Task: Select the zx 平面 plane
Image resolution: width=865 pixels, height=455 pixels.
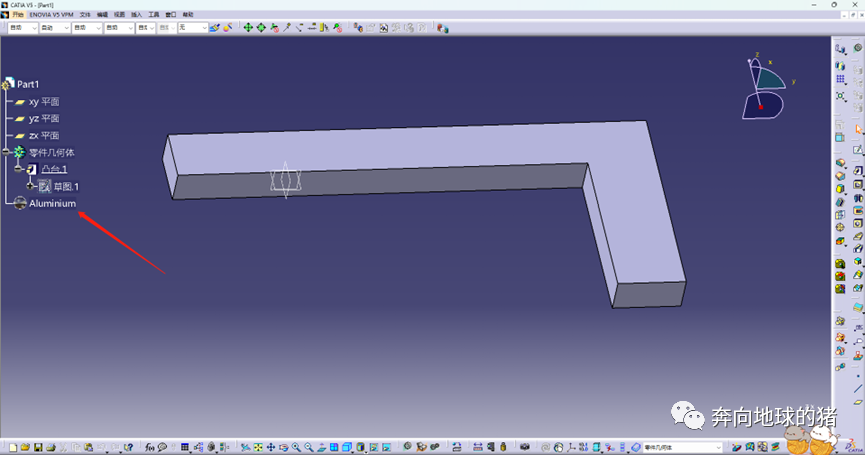Action: (x=44, y=136)
